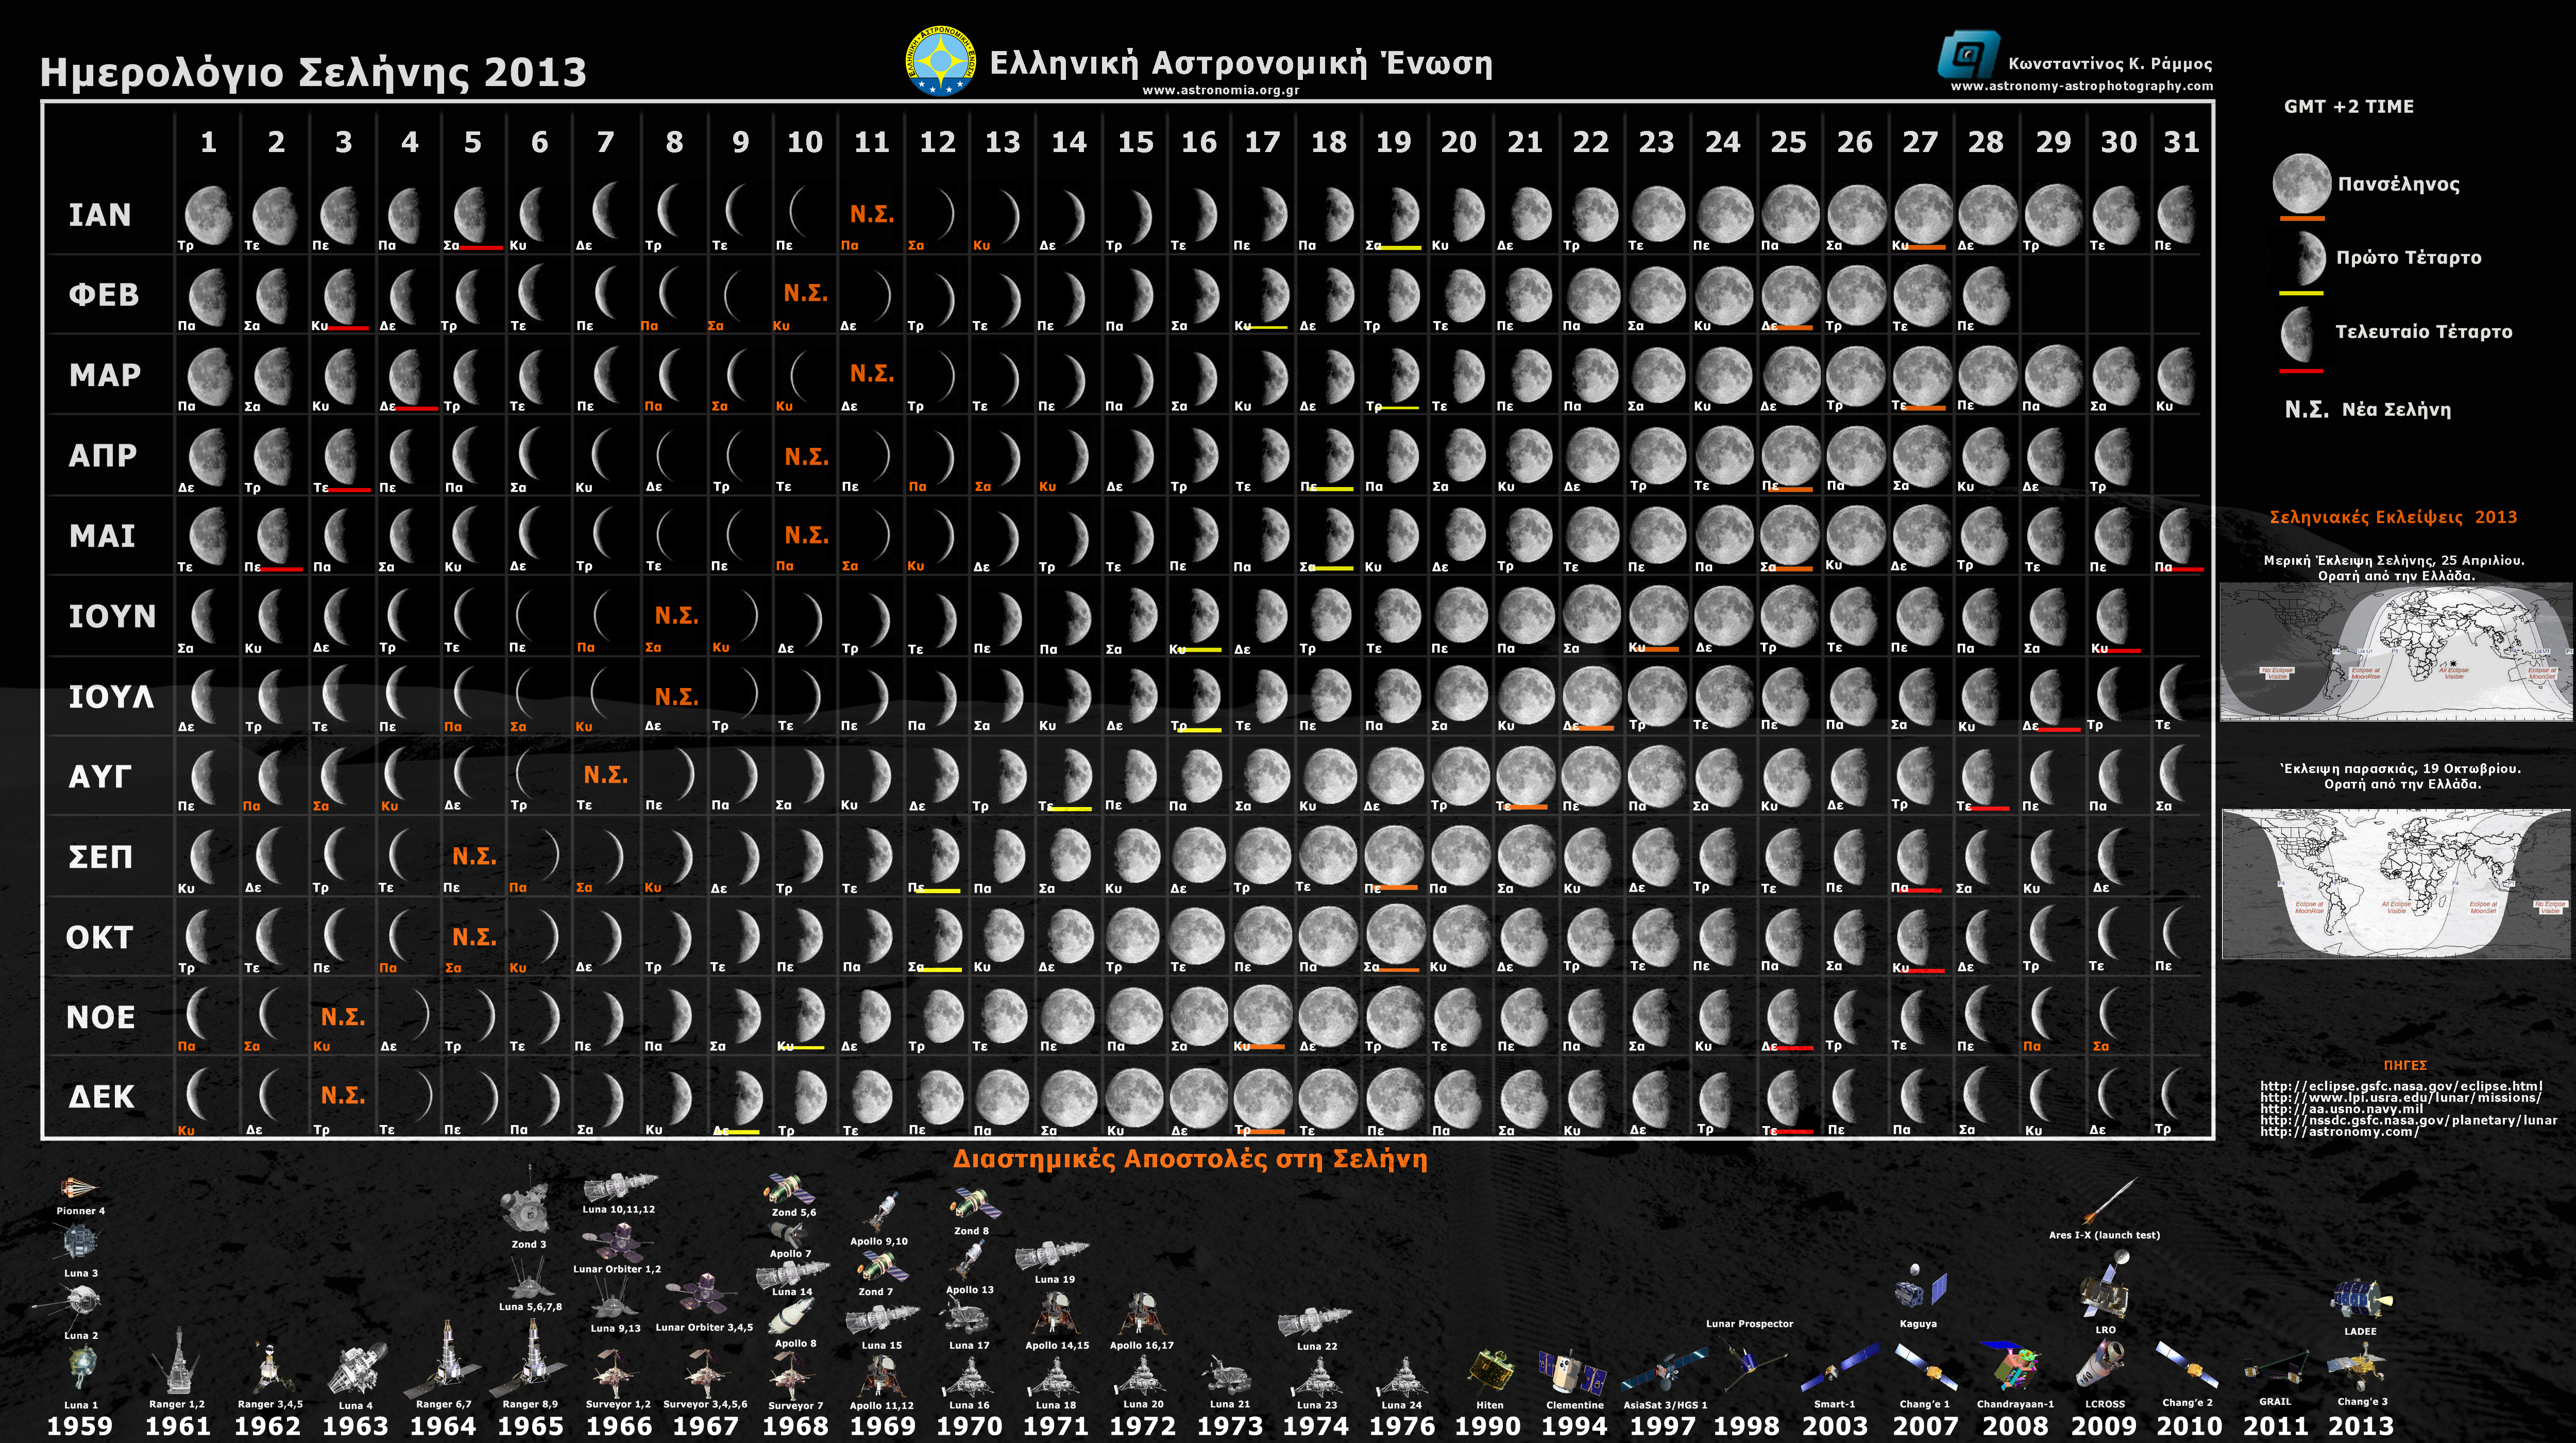Open the www.astronomia.org.gr link
This screenshot has width=2576, height=1443.
point(1221,90)
